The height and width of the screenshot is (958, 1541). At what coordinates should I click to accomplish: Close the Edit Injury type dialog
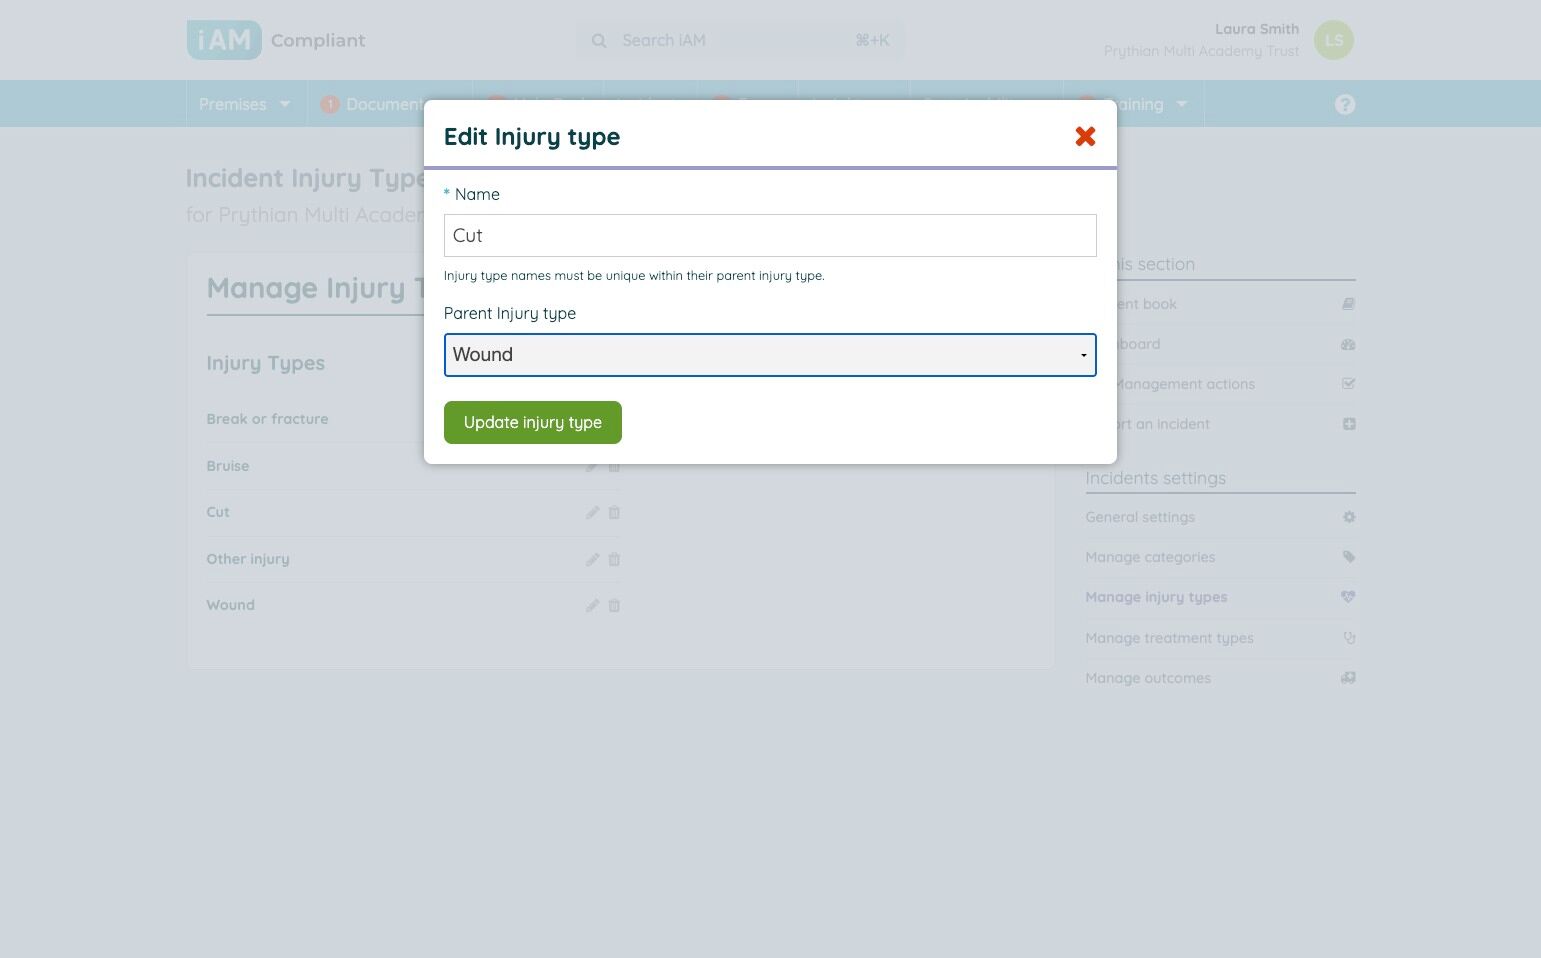[x=1085, y=136]
